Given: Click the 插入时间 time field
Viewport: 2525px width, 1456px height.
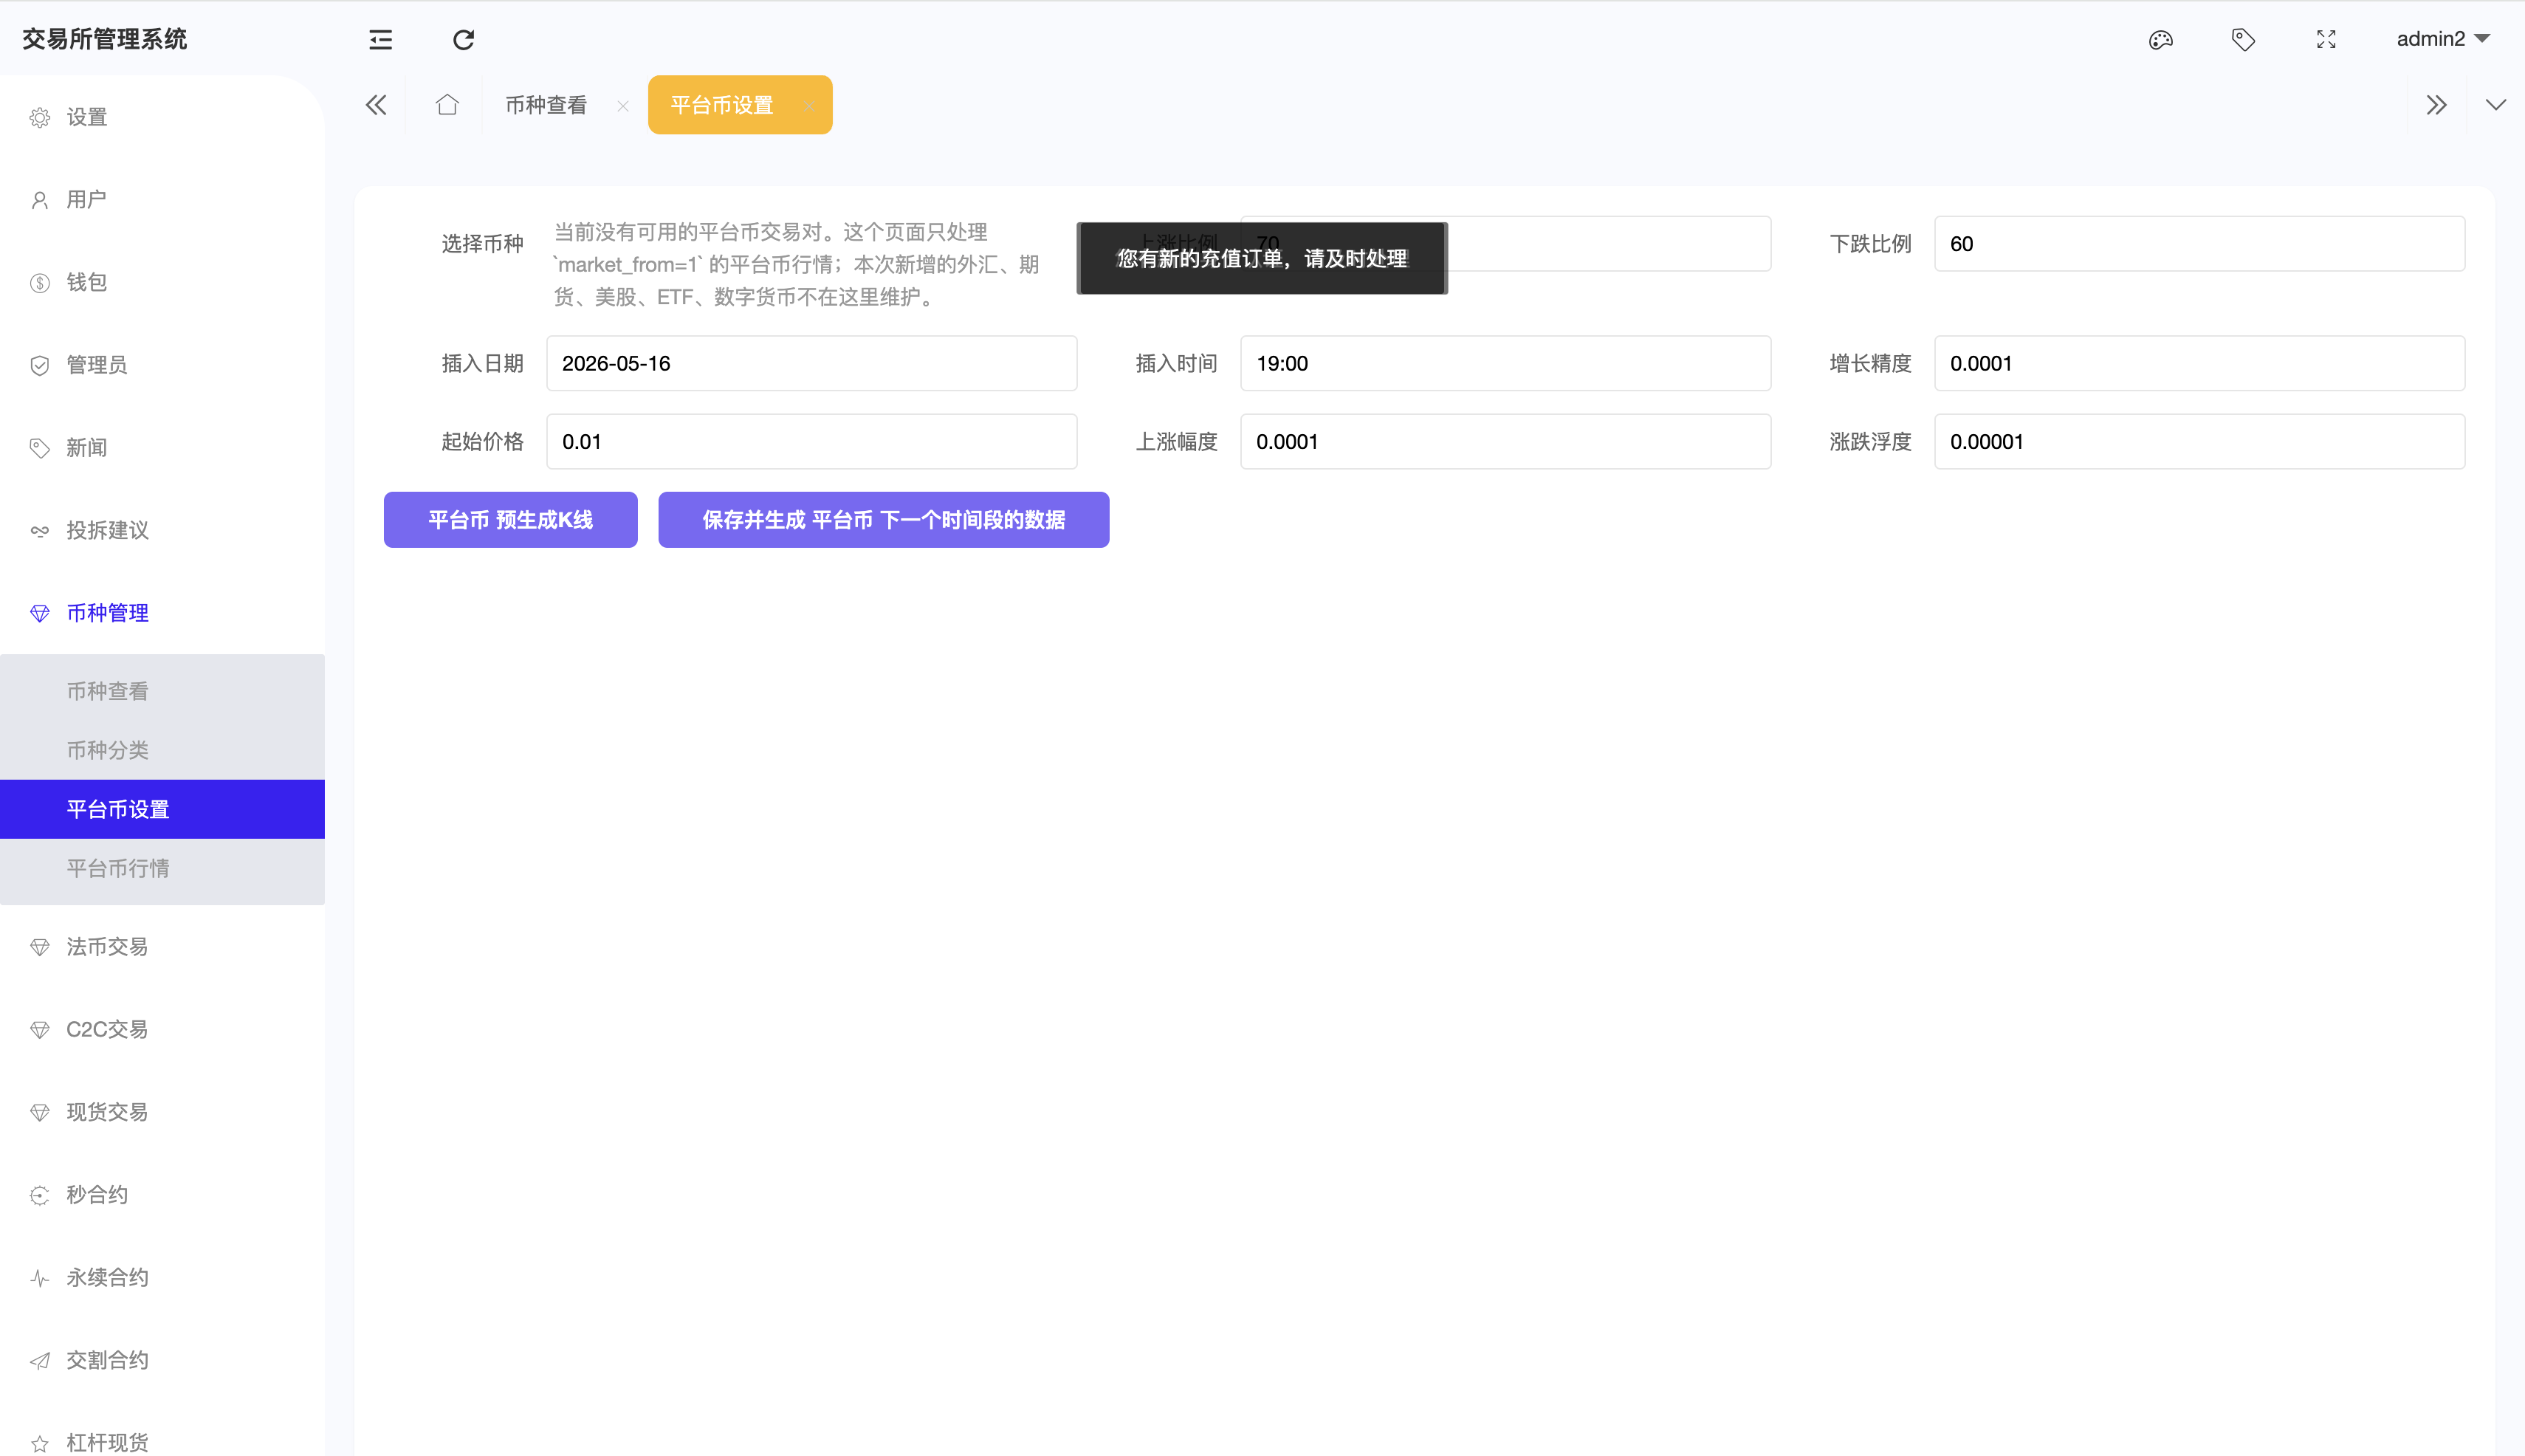Looking at the screenshot, I should 1505,363.
